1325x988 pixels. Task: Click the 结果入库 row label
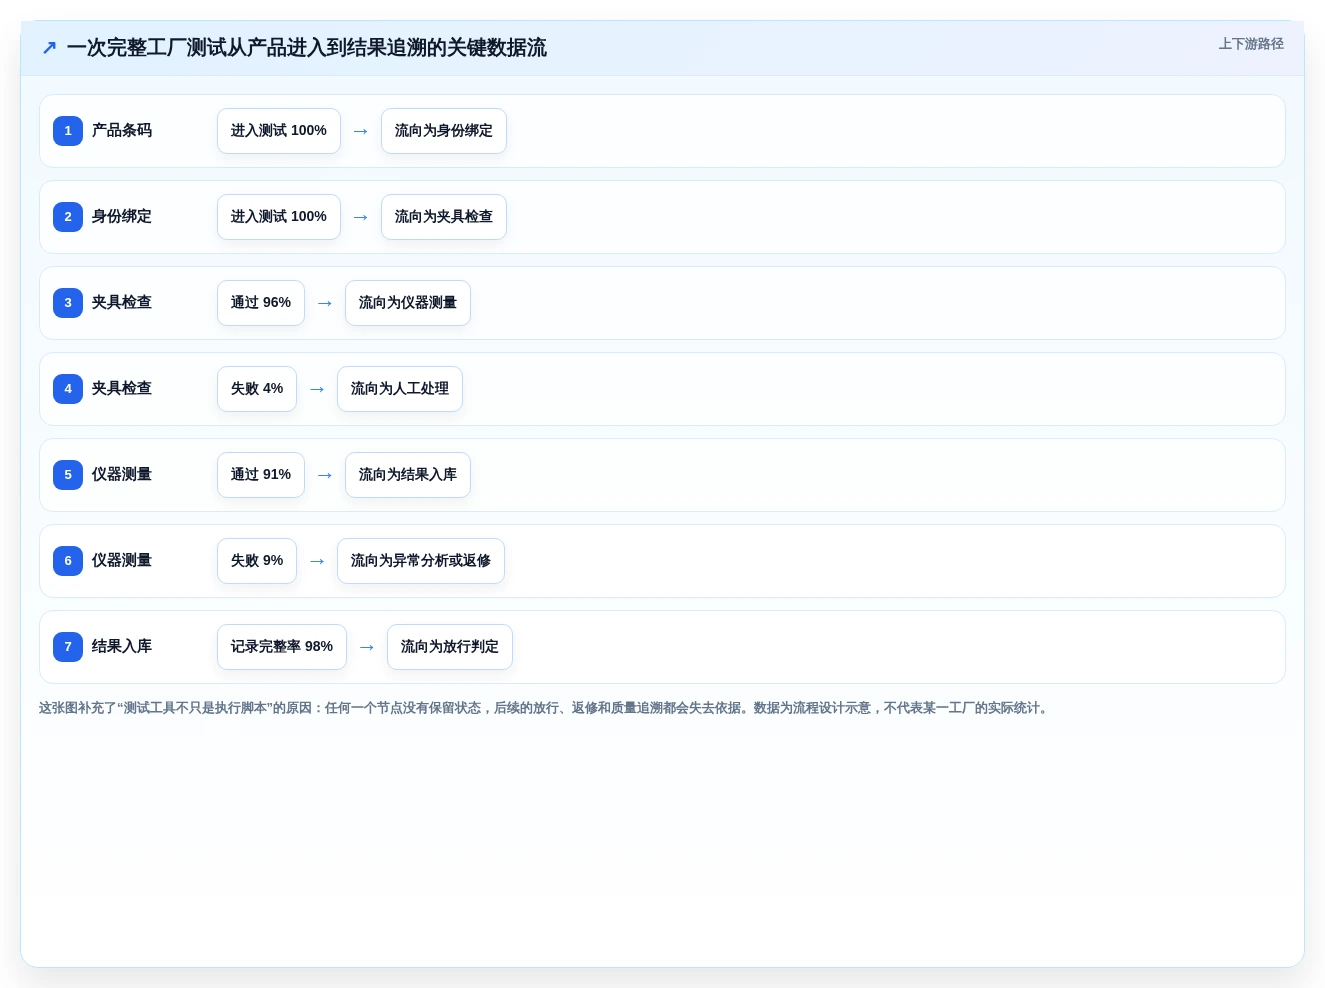[122, 647]
